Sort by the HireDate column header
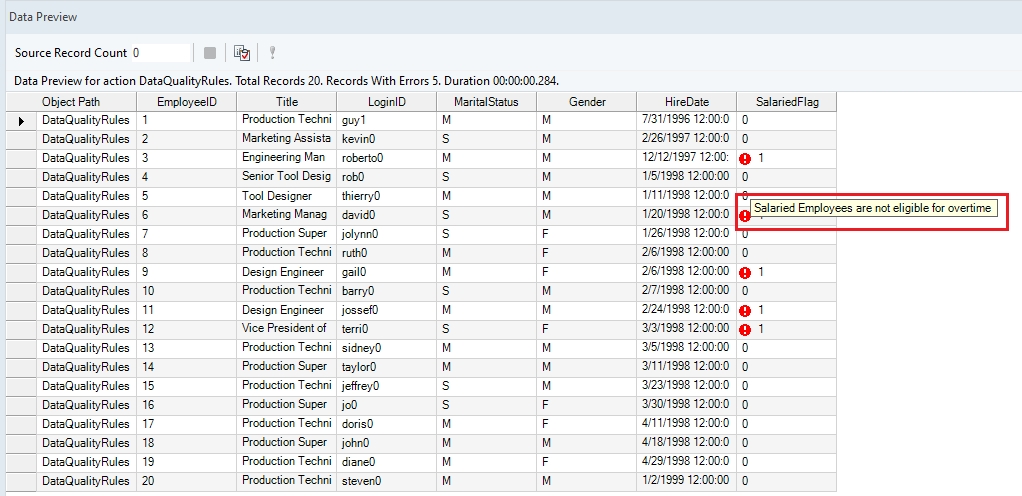This screenshot has height=496, width=1022. point(686,102)
